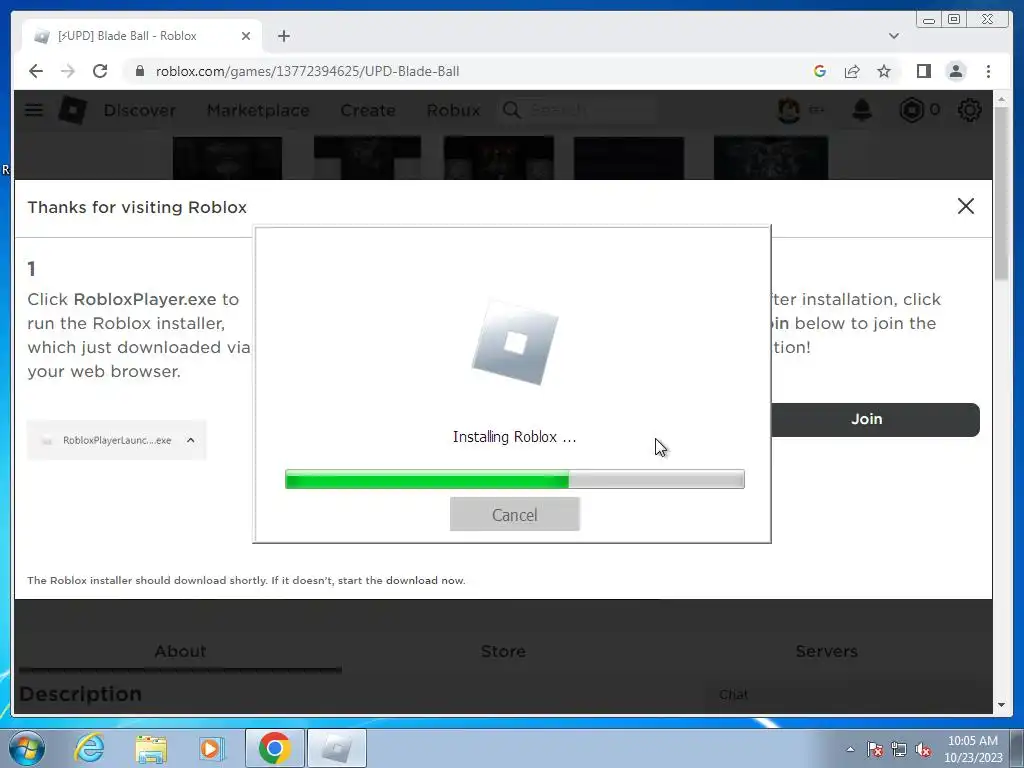The height and width of the screenshot is (768, 1024).
Task: Switch to Chrome in the taskbar
Action: (x=274, y=748)
